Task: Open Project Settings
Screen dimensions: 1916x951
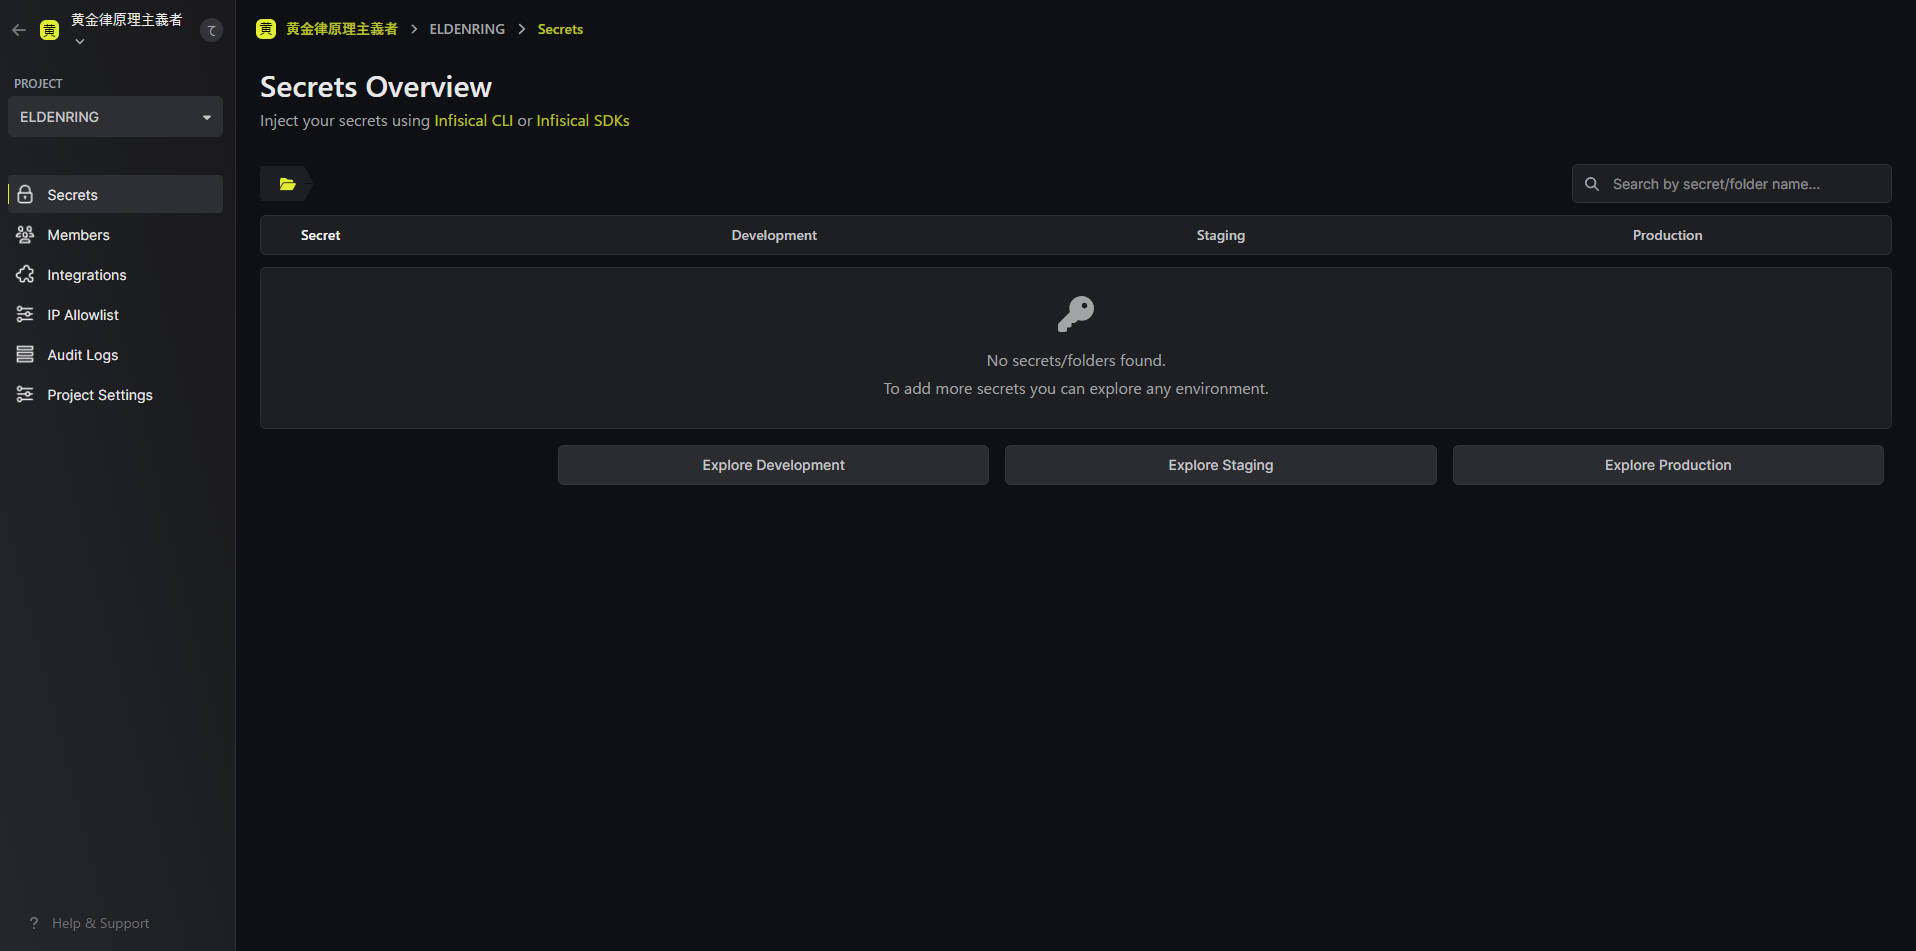Action: tap(115, 395)
